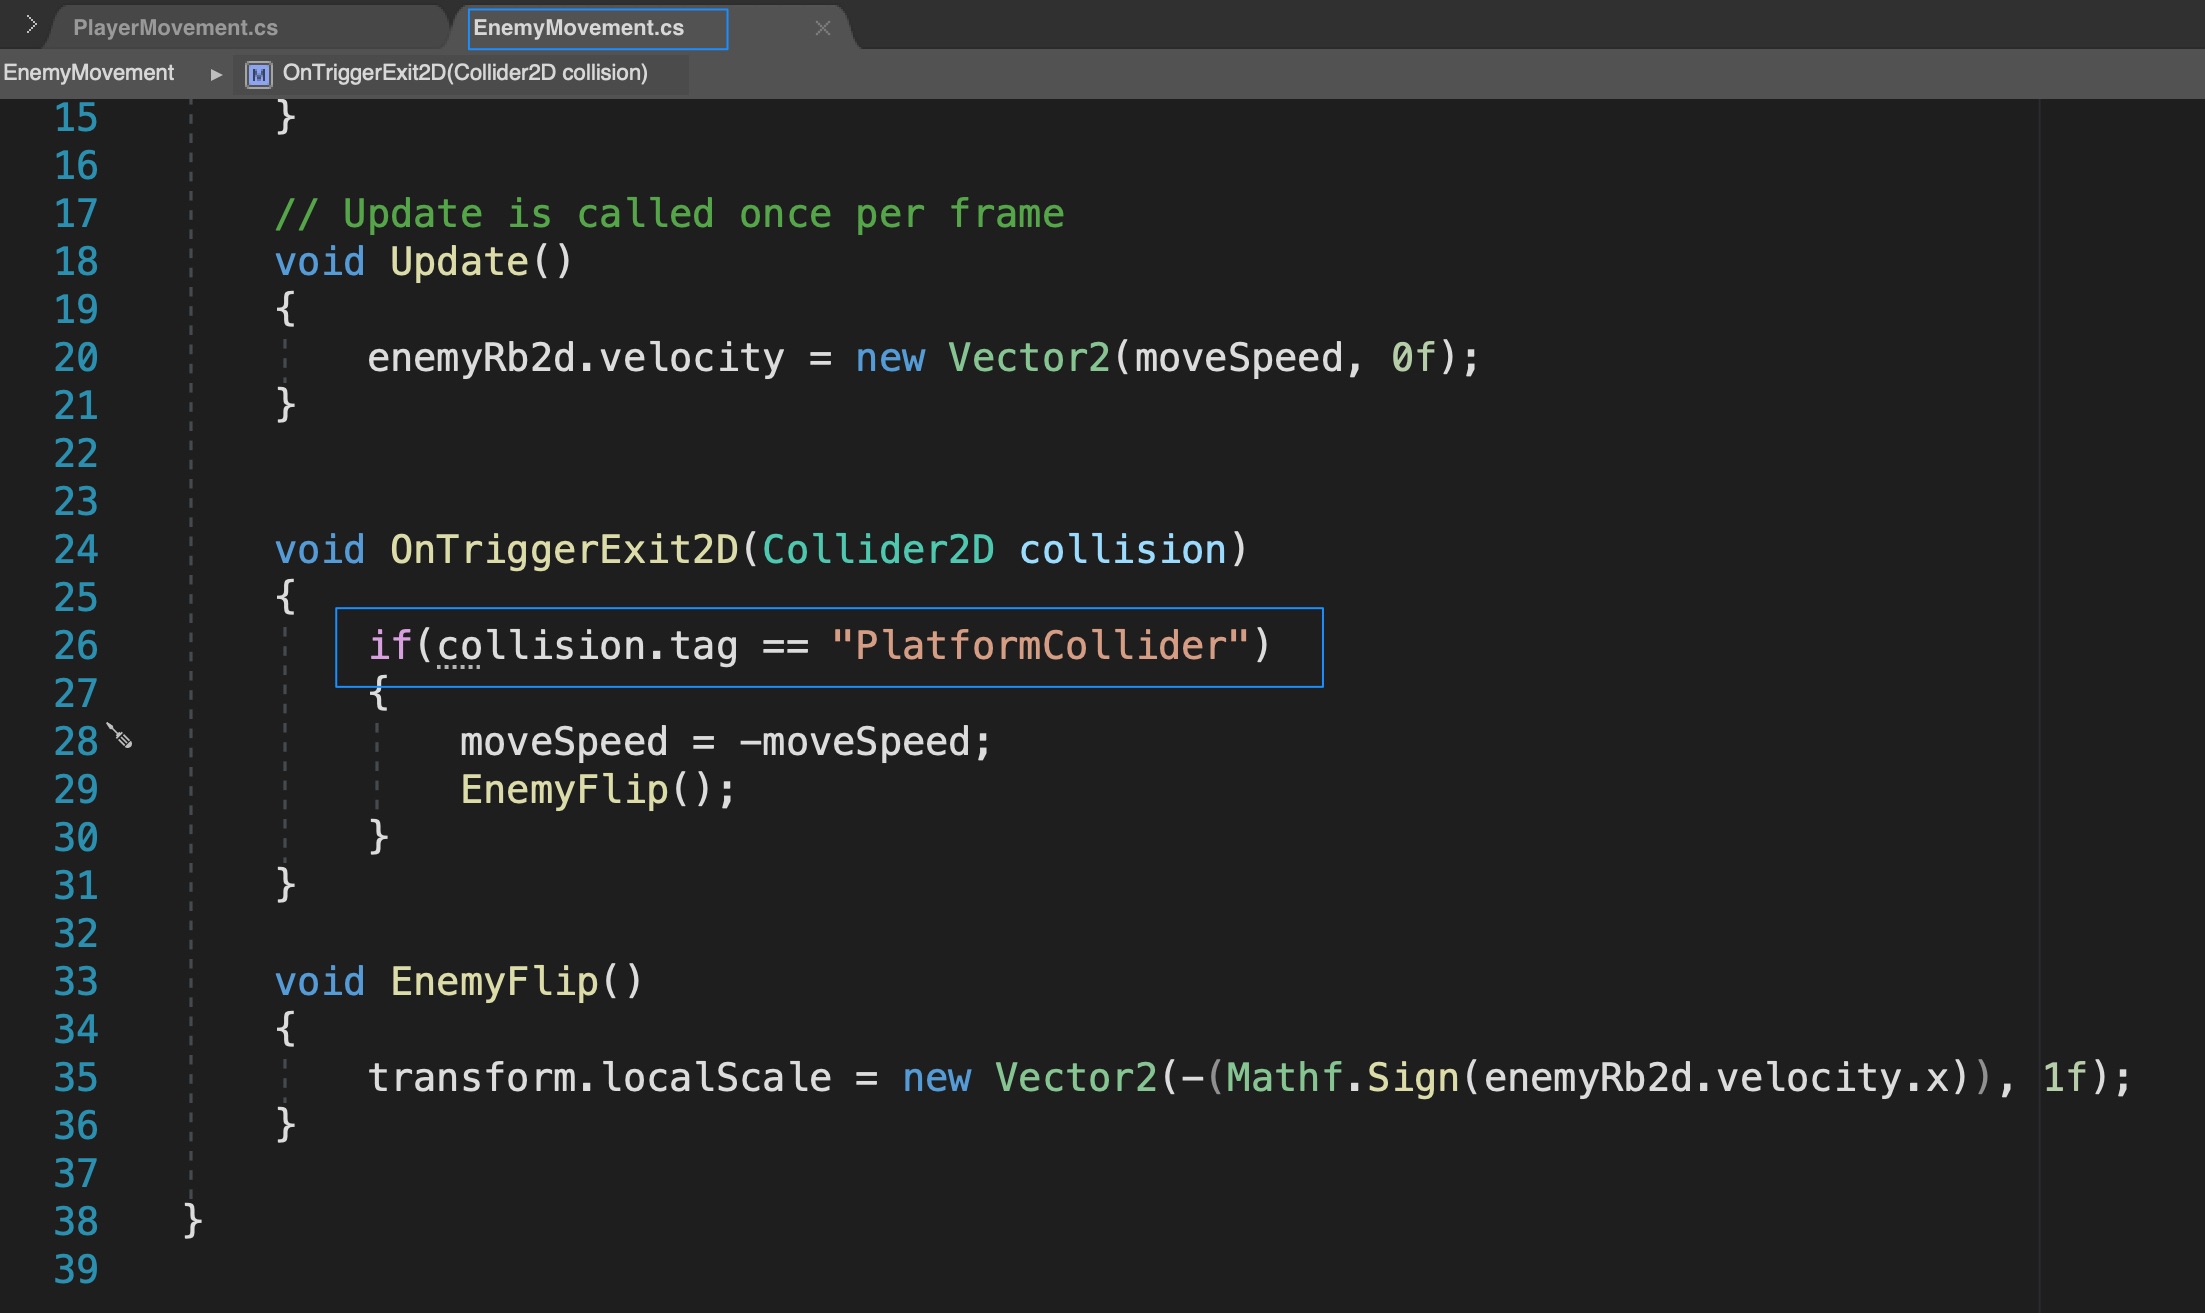
Task: Click line number 35 in the gutter
Action: tap(74, 1078)
